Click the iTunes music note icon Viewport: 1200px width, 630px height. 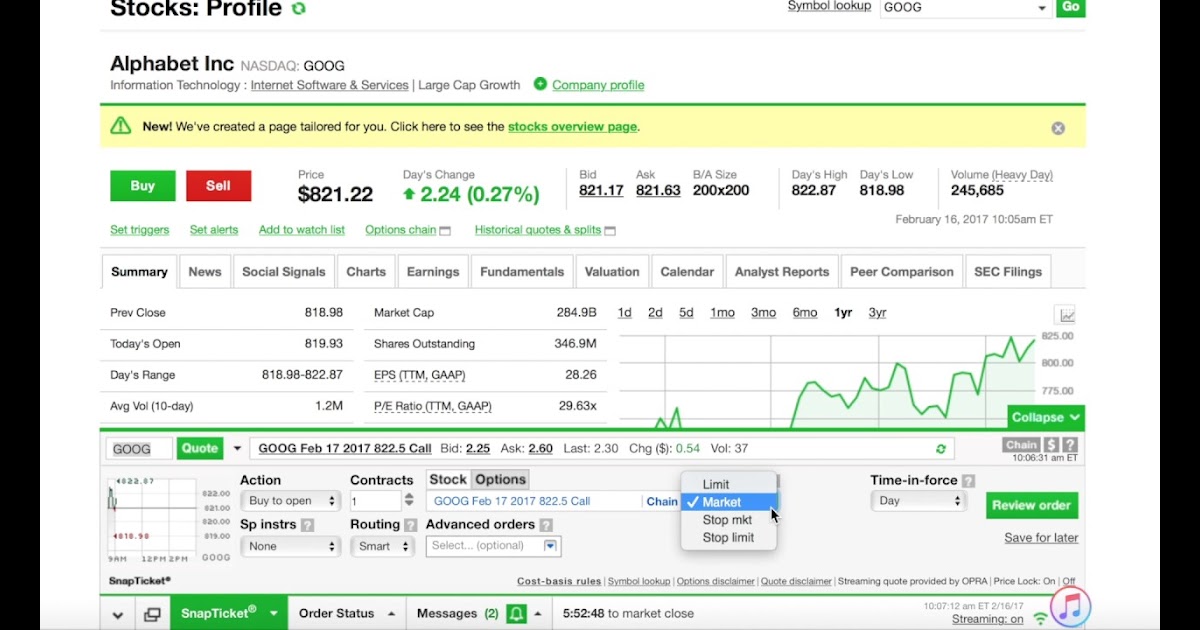[1070, 606]
